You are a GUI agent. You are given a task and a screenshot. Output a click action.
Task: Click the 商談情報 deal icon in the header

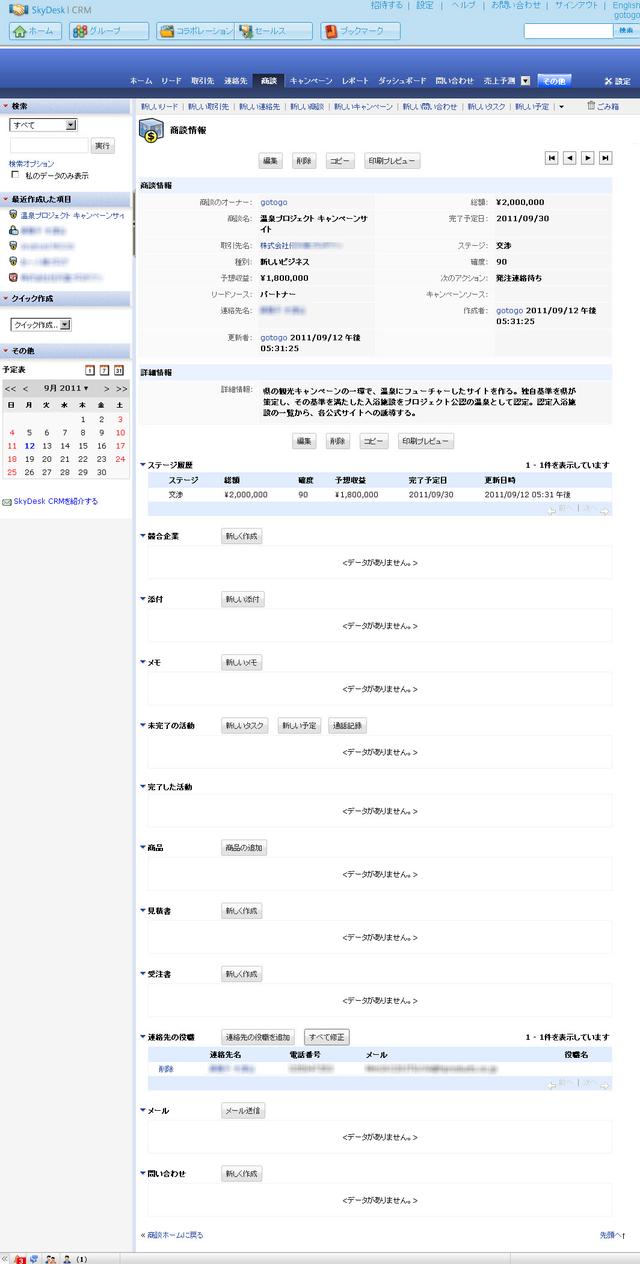[151, 132]
